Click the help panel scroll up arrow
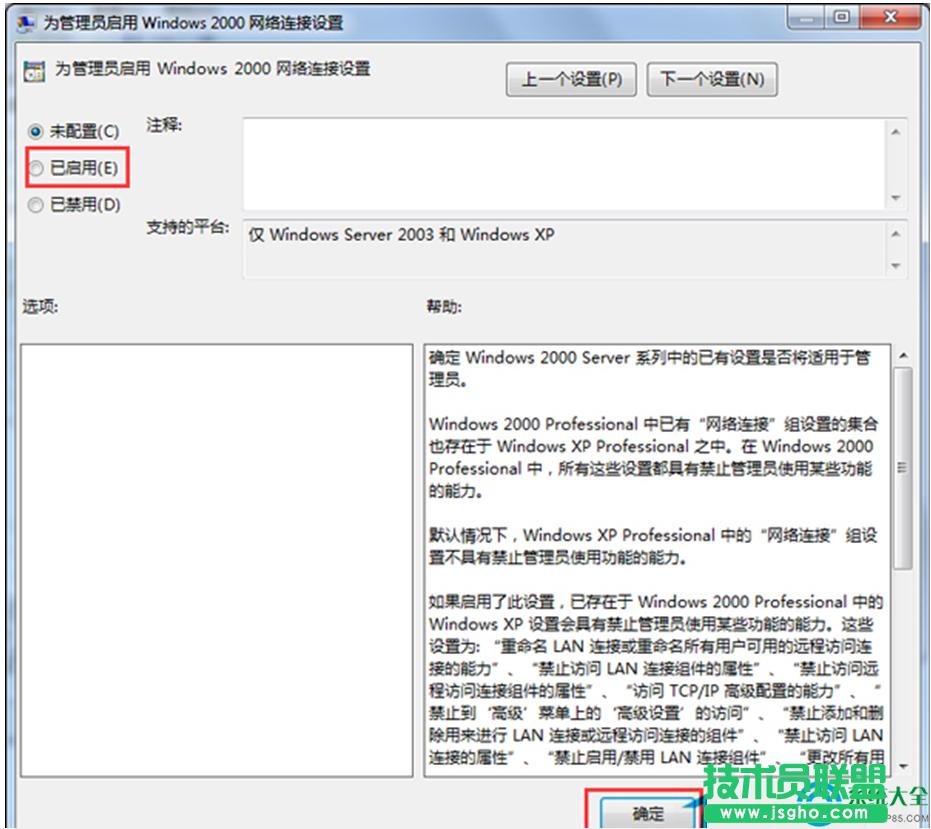 pos(902,356)
